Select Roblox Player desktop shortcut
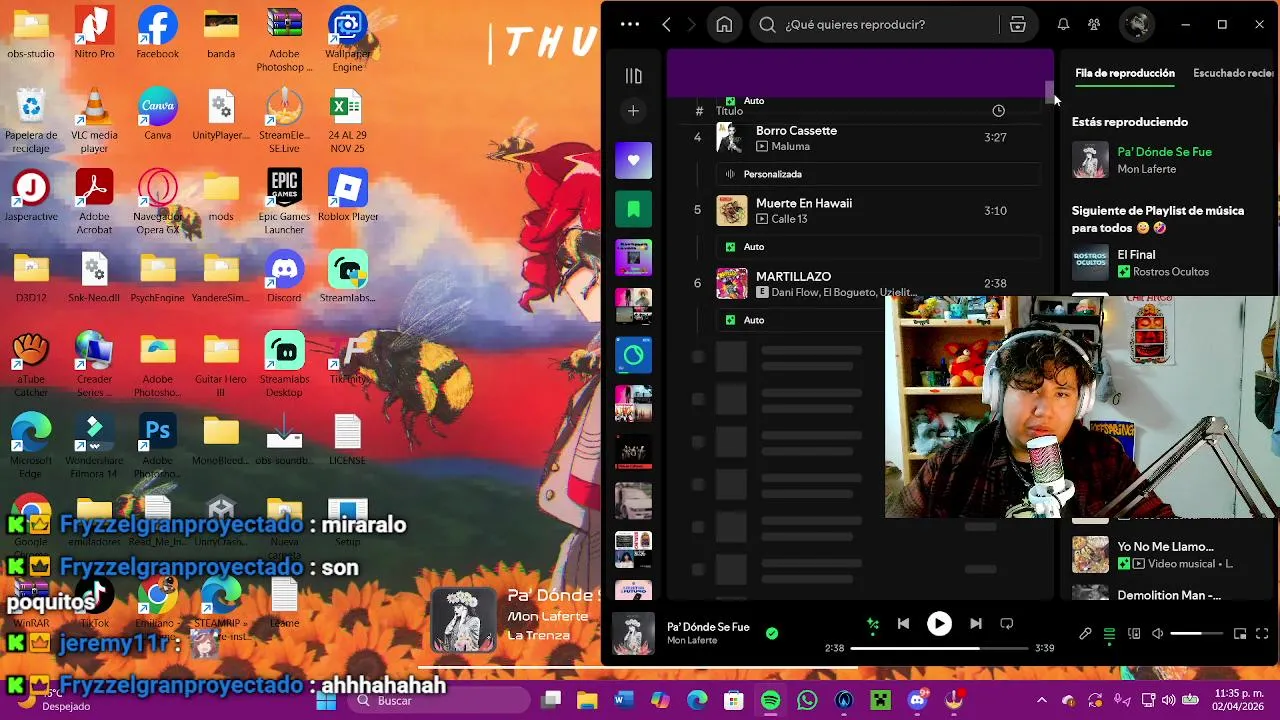The height and width of the screenshot is (720, 1280). (x=348, y=196)
